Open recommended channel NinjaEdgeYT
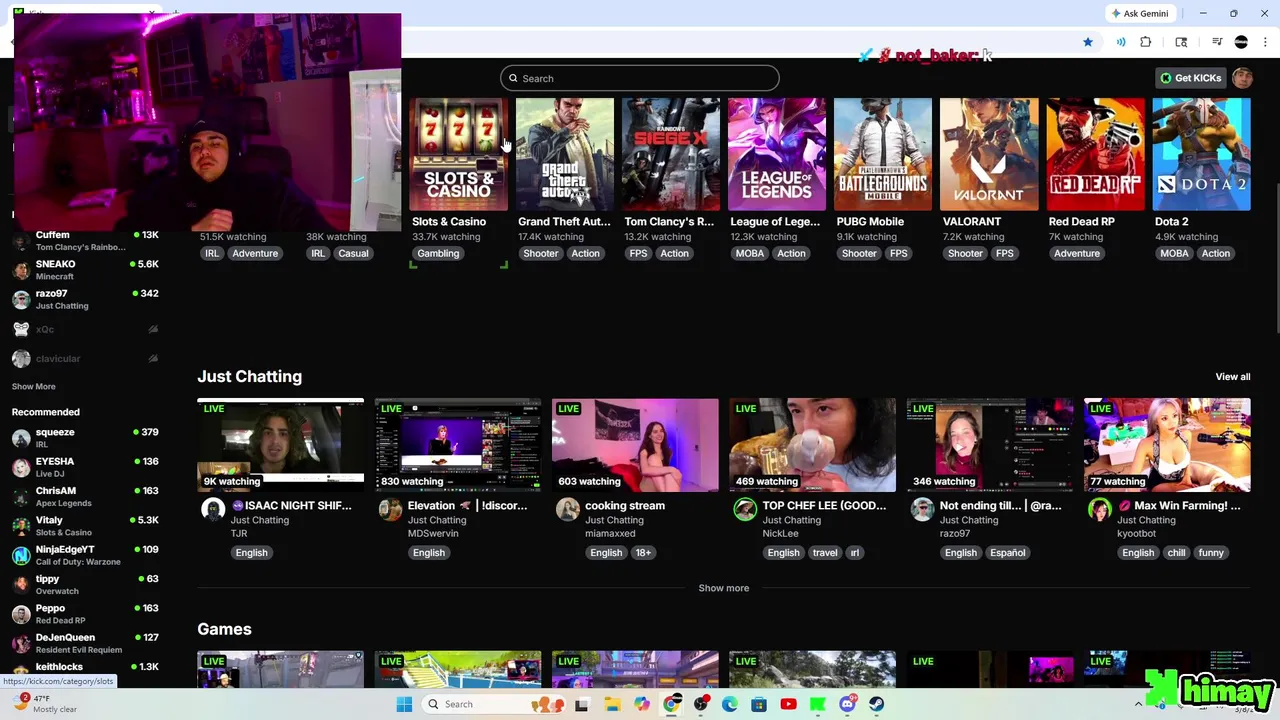 coord(85,555)
